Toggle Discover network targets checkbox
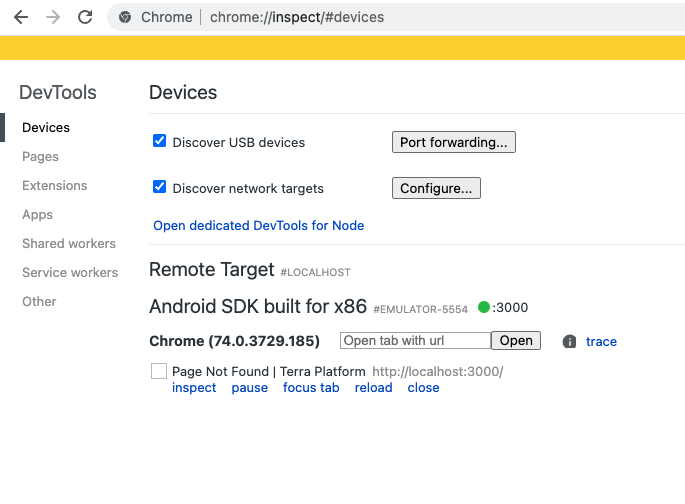This screenshot has width=685, height=504. [x=159, y=186]
